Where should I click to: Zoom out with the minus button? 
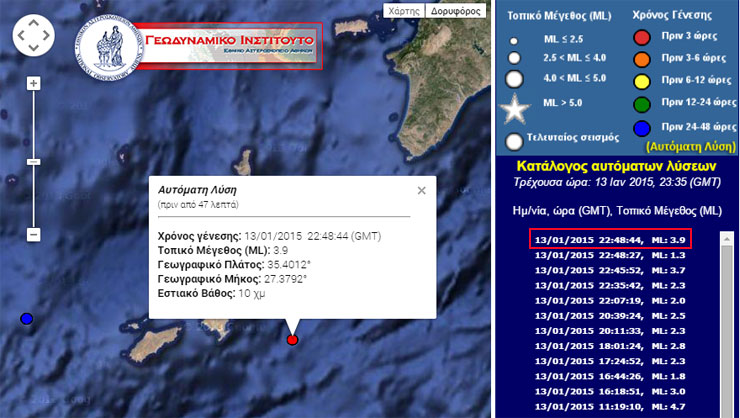33,234
